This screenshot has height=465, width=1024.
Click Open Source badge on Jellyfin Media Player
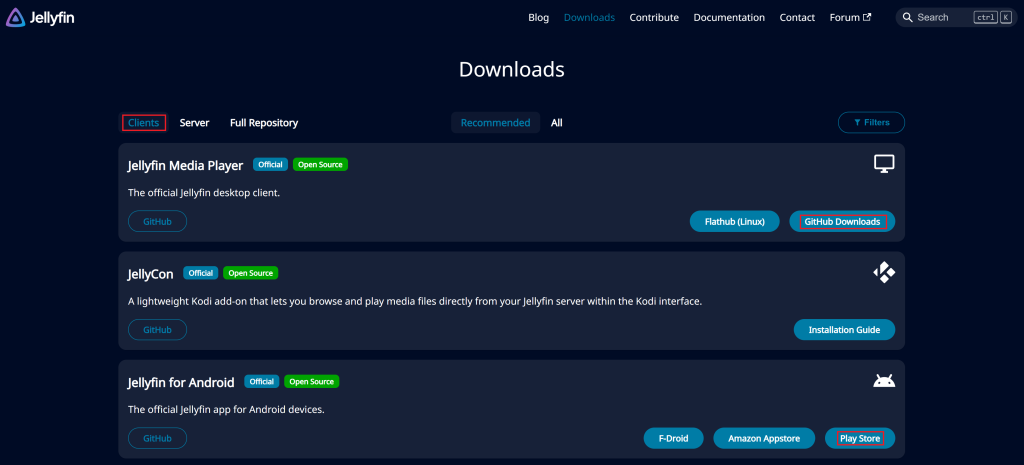(x=321, y=165)
